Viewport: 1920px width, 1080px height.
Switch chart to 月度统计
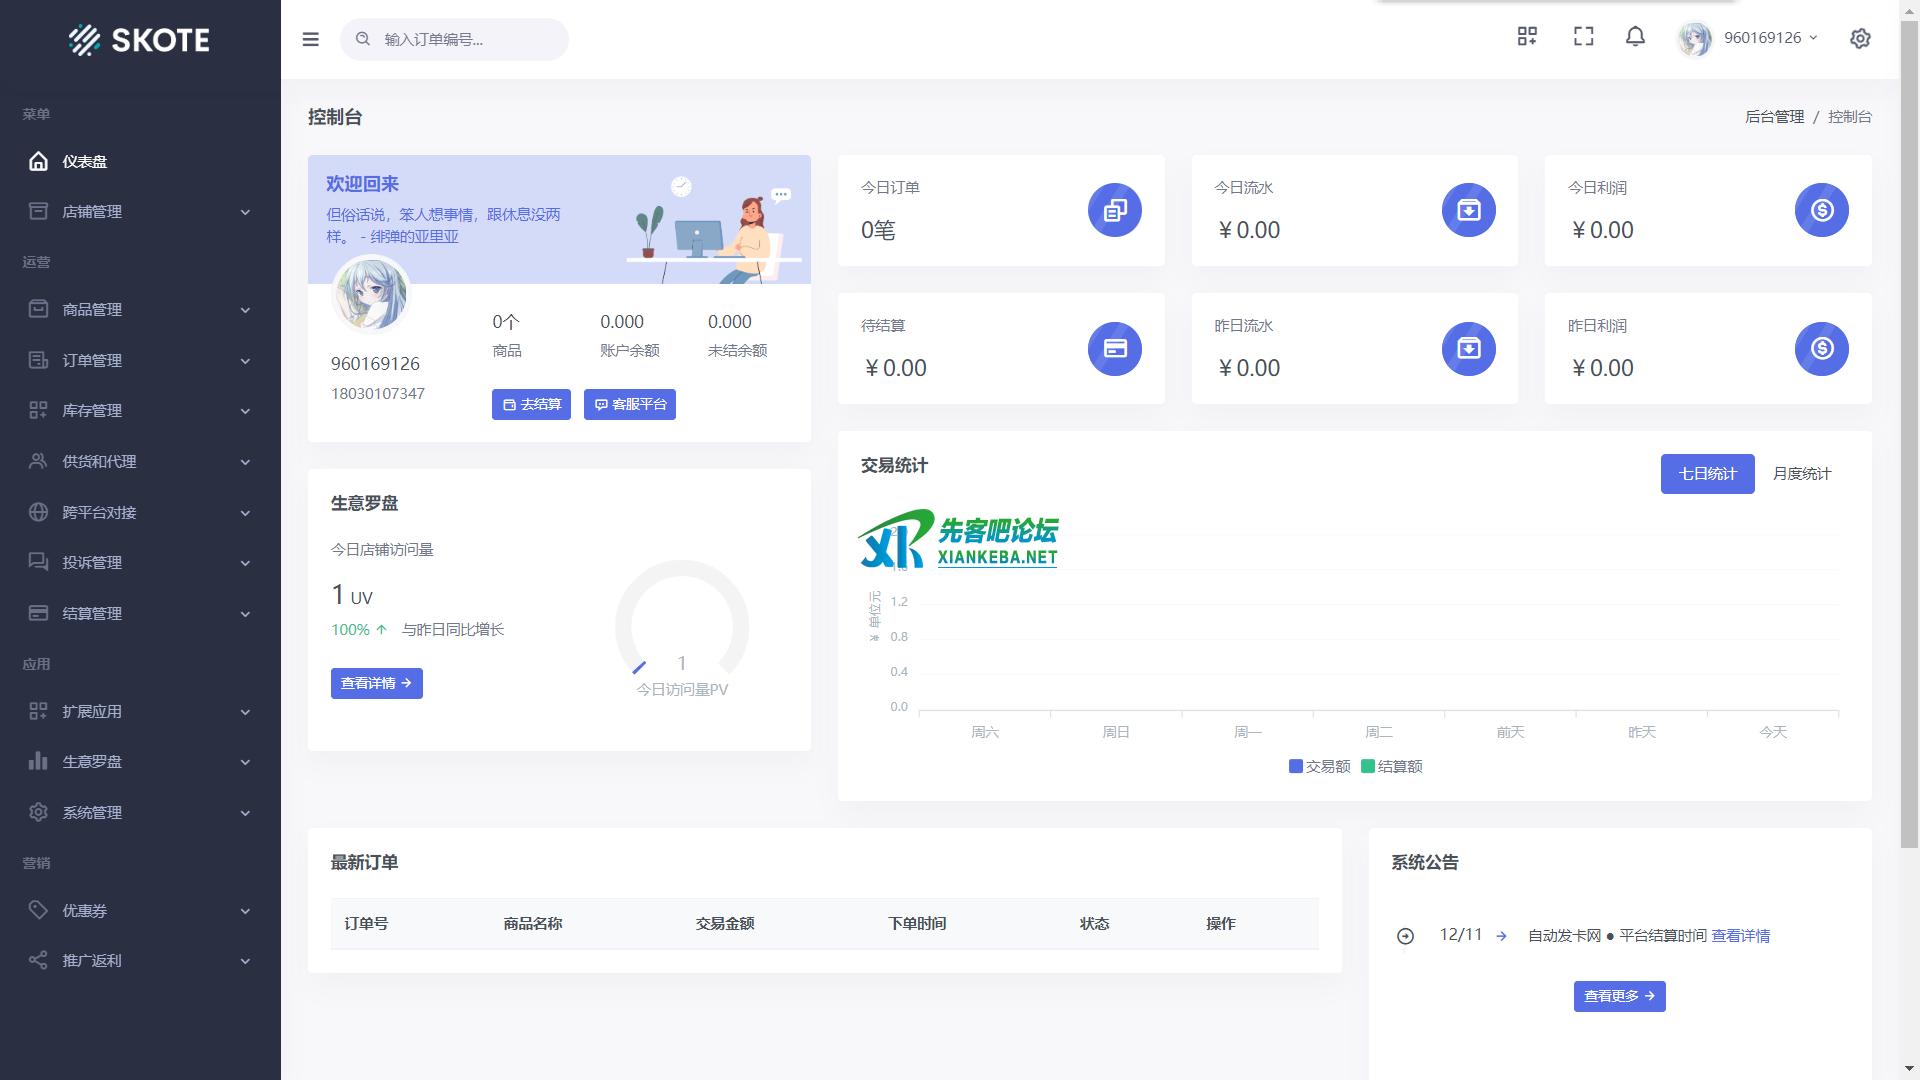(1801, 474)
